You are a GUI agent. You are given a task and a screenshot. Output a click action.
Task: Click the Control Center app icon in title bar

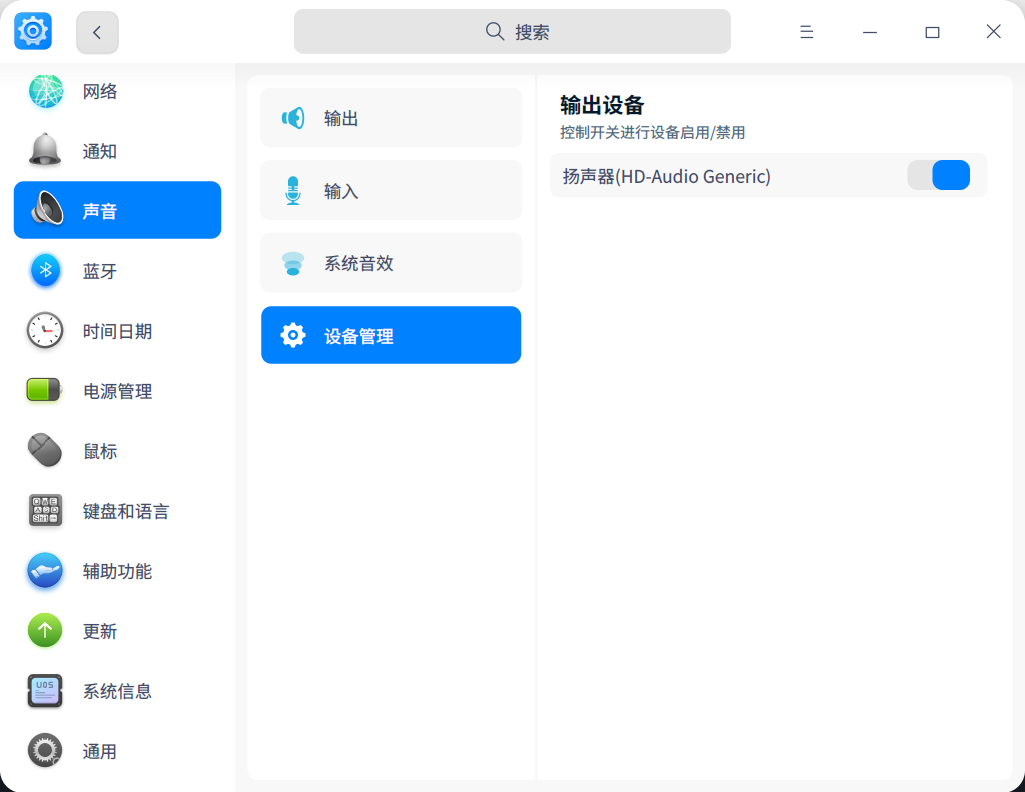33,31
